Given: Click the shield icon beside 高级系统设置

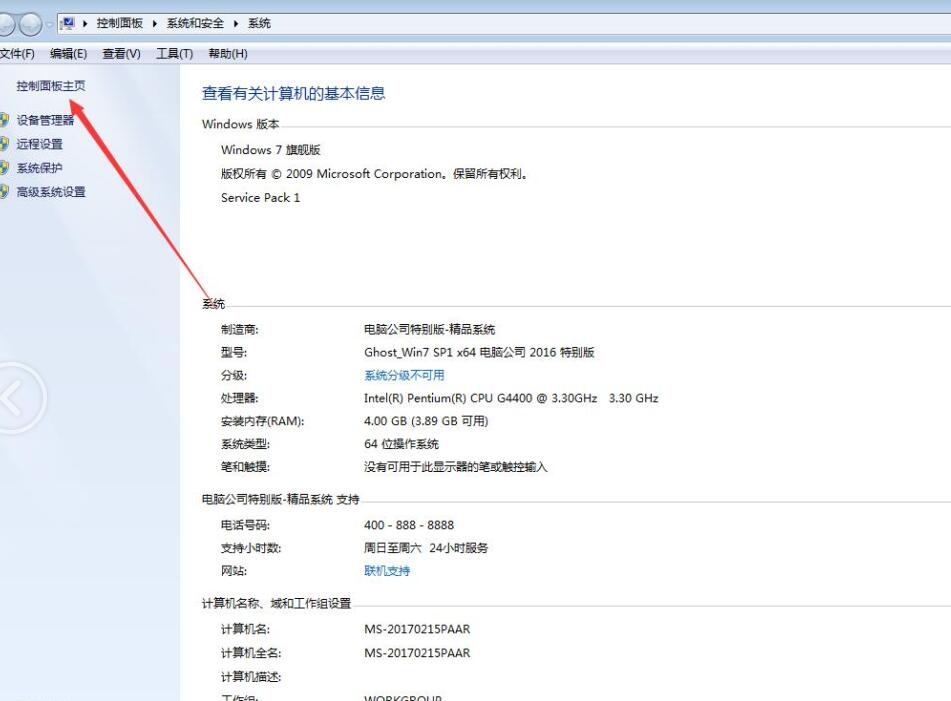Looking at the screenshot, I should [x=4, y=192].
